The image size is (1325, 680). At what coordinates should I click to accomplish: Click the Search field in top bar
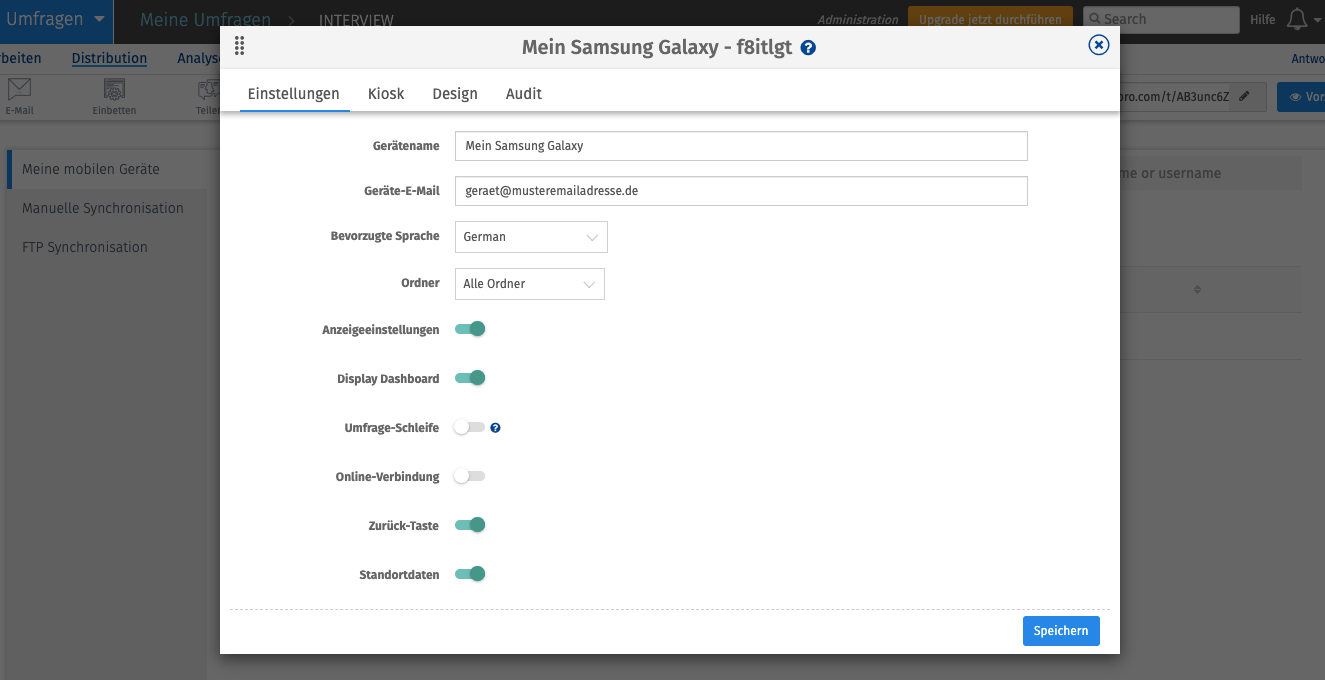(x=1159, y=19)
